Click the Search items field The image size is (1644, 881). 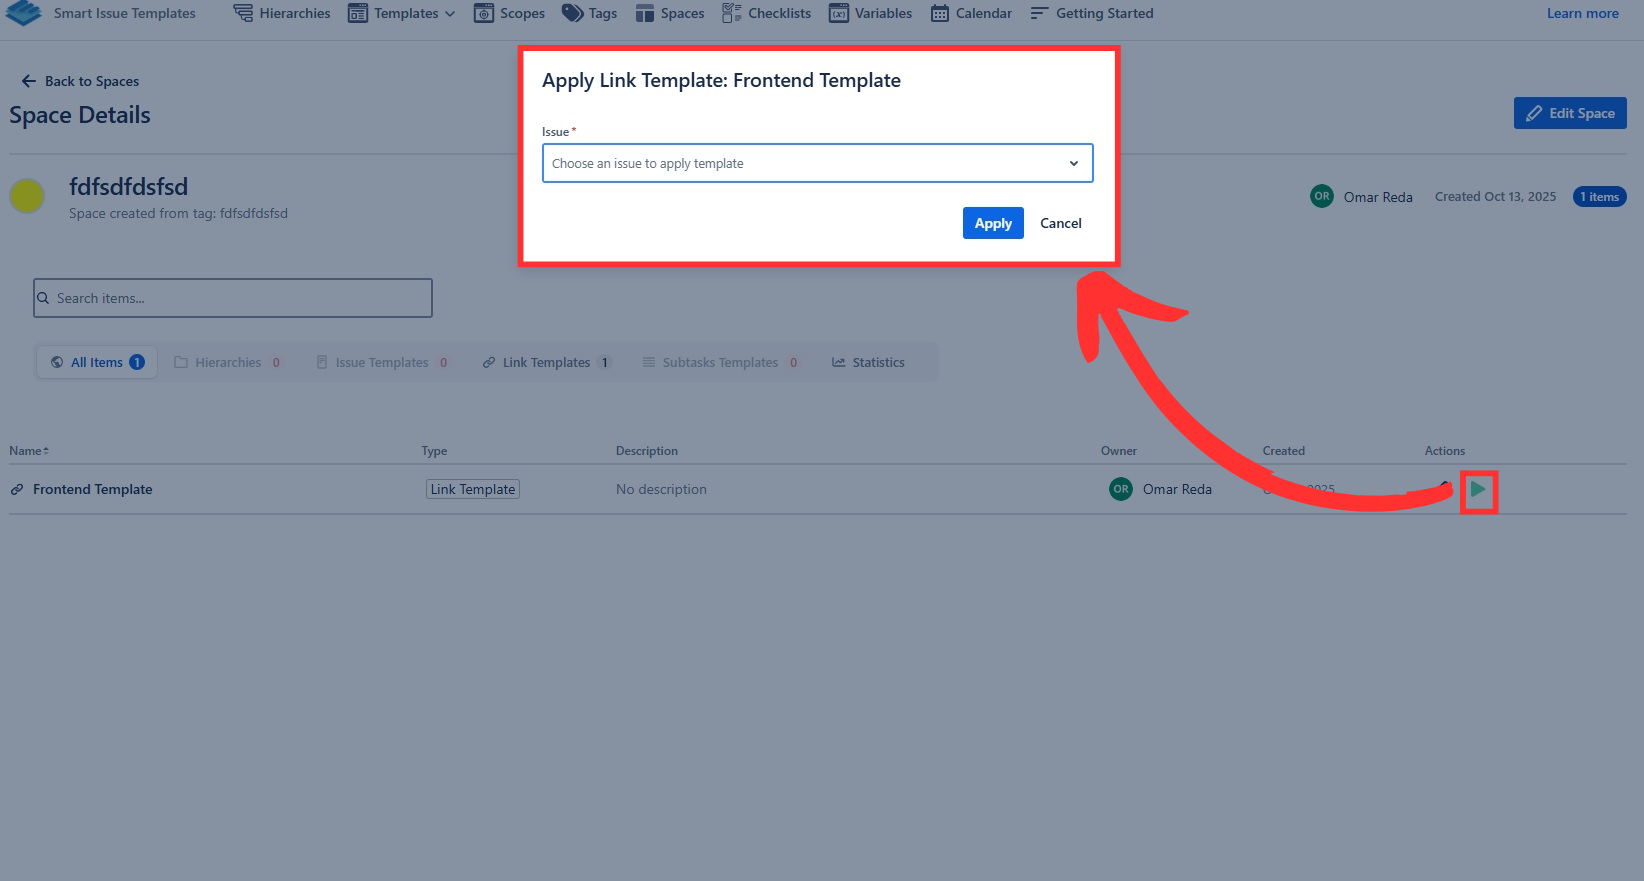[x=233, y=298]
